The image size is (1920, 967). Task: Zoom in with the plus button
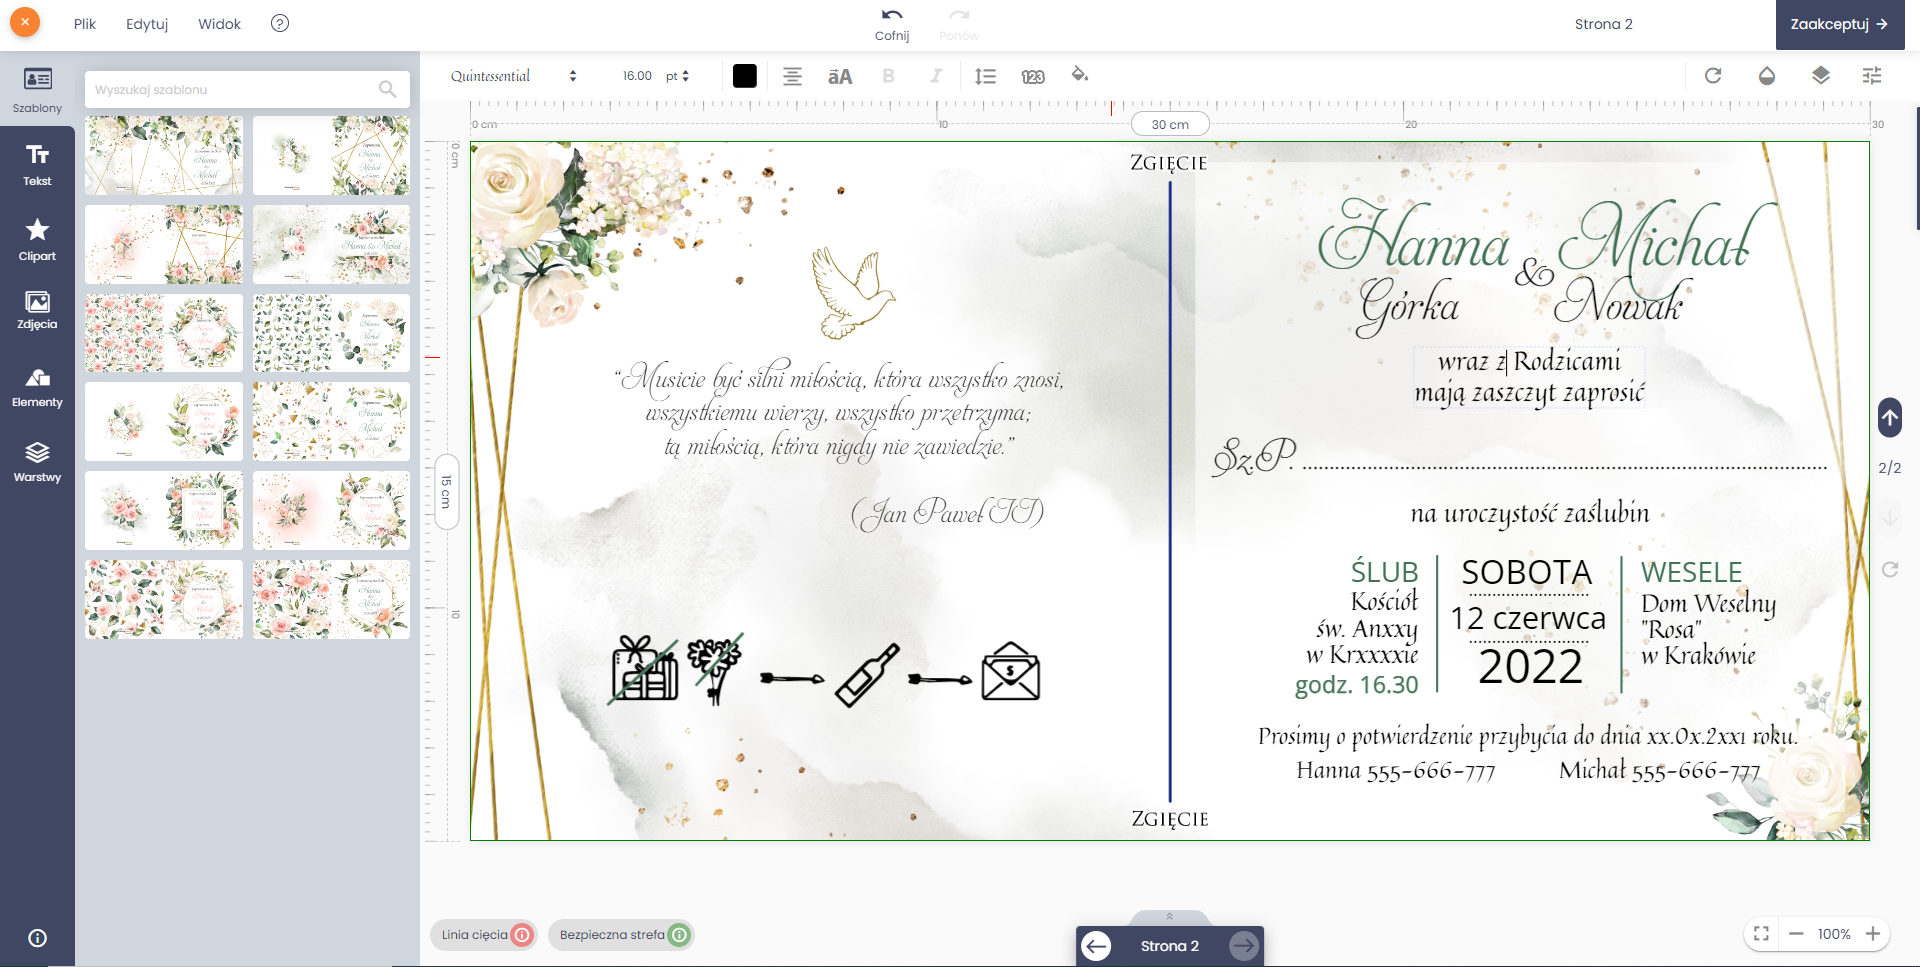tap(1873, 934)
